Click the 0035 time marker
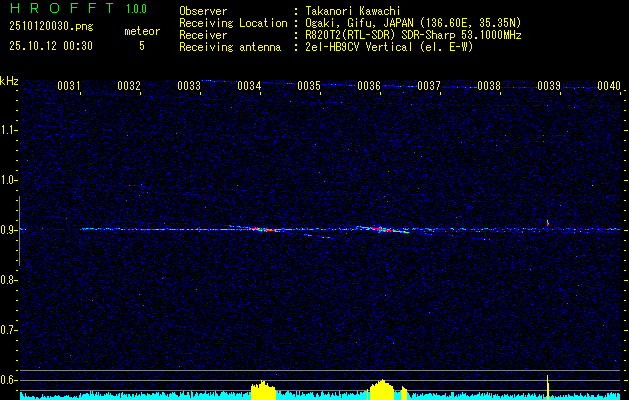The image size is (629, 400). click(309, 85)
